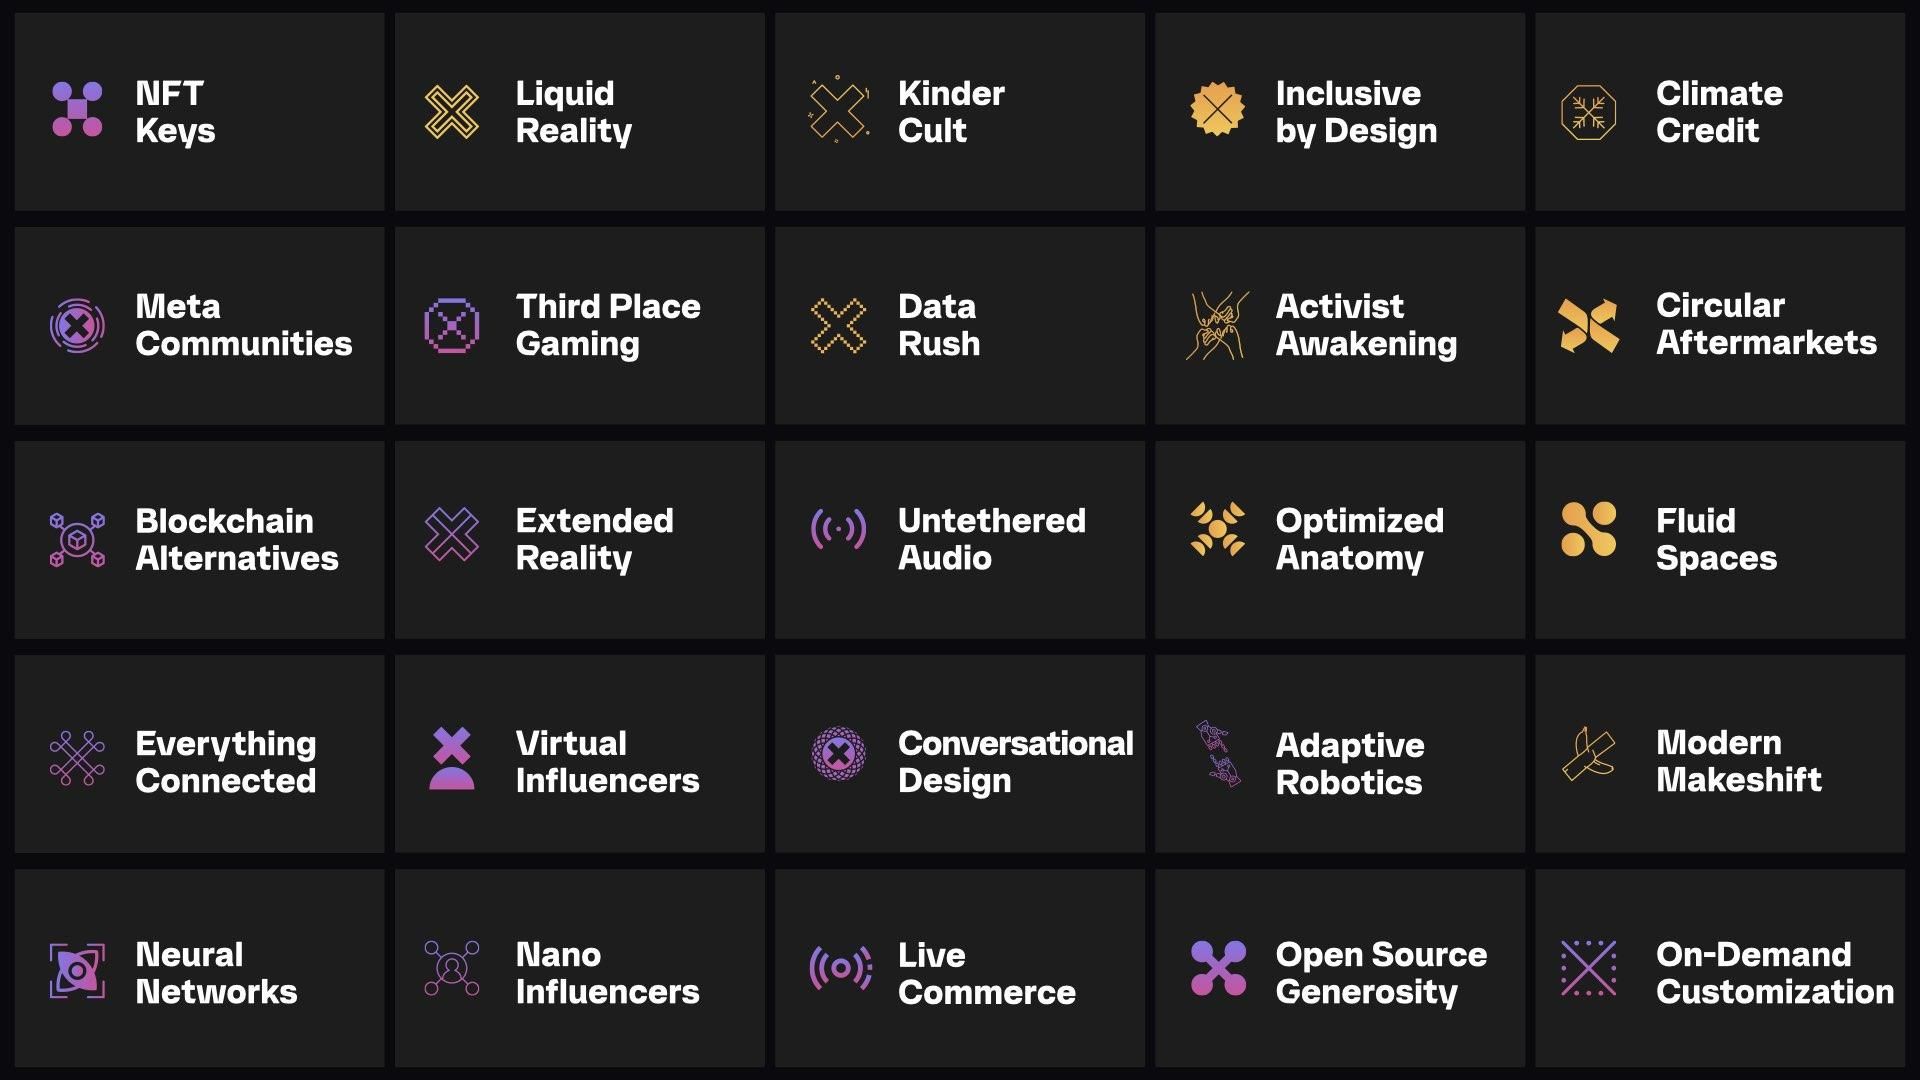Click the Inclusive by Design badge icon
The width and height of the screenshot is (1920, 1080).
pos(1217,109)
